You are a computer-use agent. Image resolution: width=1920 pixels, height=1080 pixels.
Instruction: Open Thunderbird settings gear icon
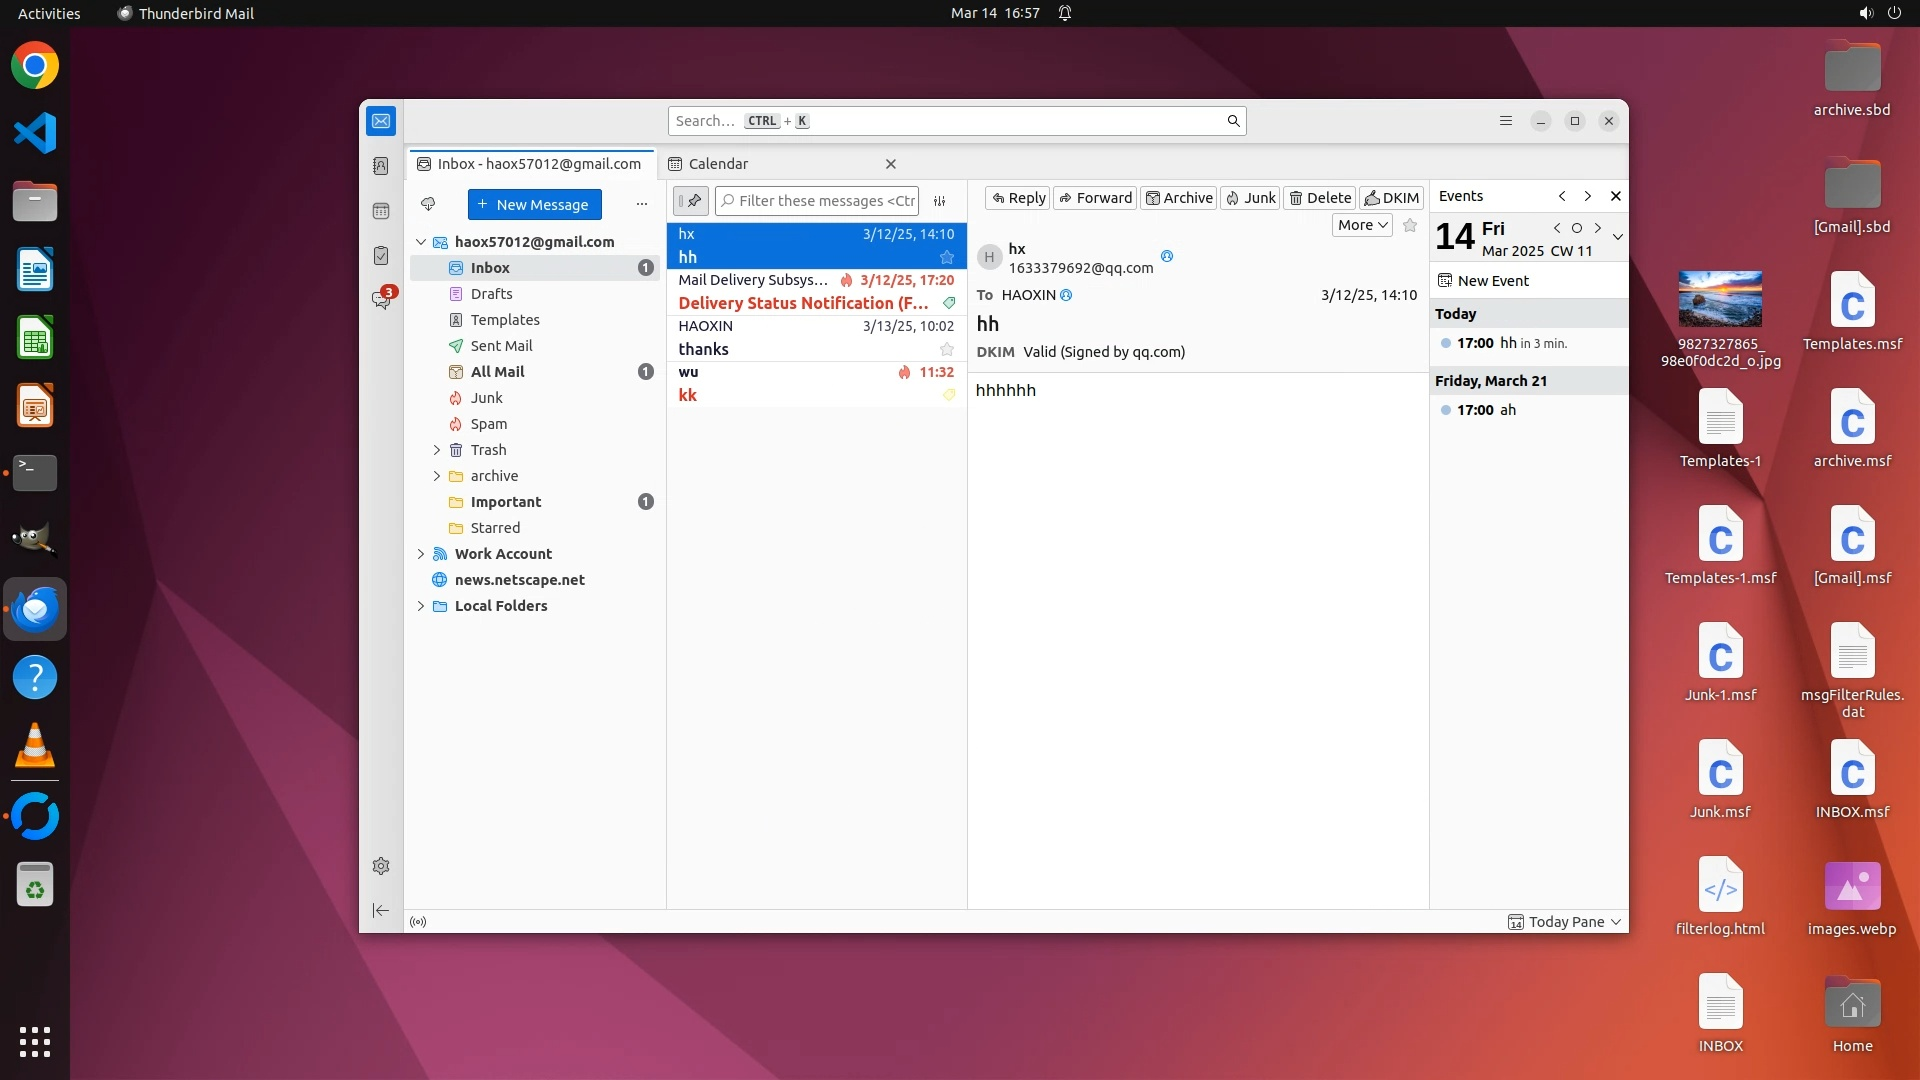click(381, 866)
